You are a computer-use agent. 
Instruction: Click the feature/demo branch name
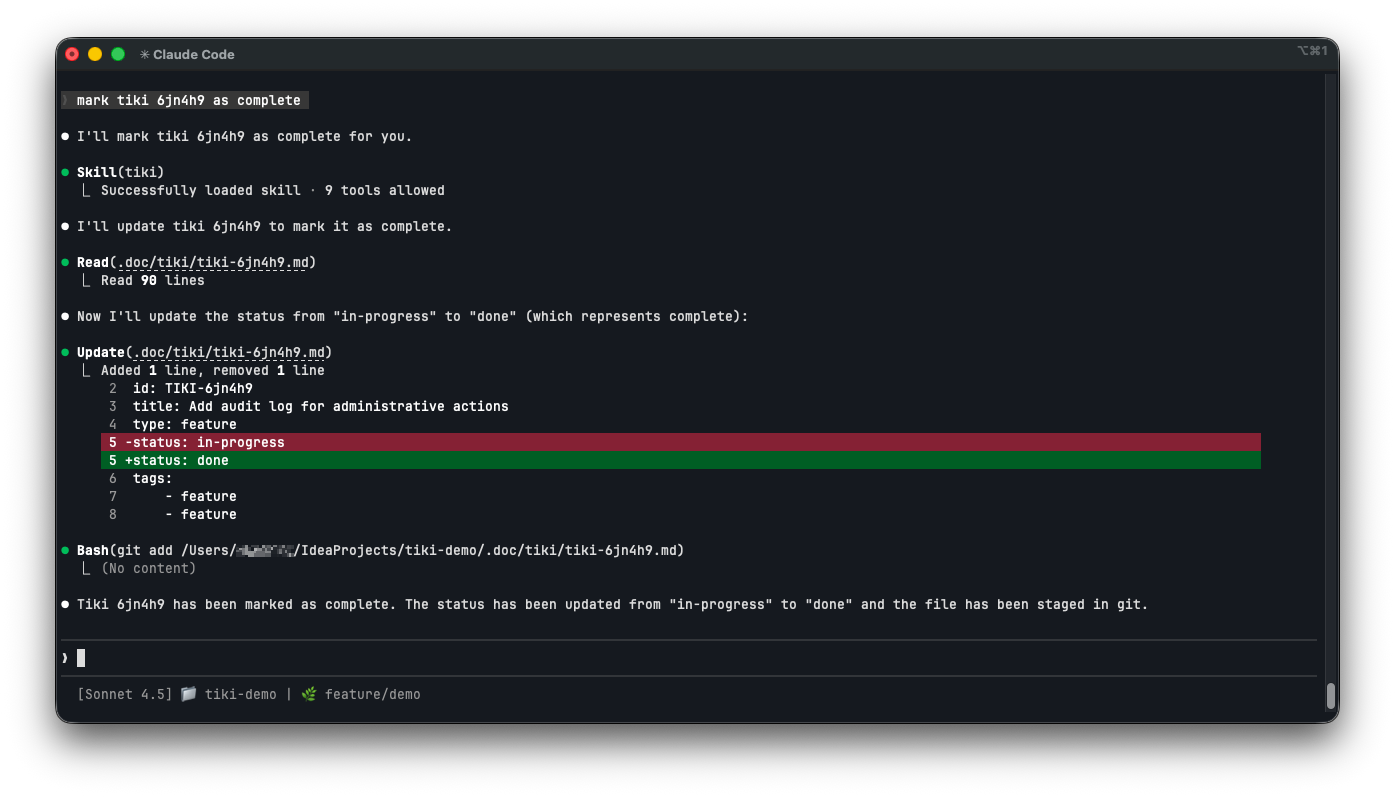coord(372,694)
